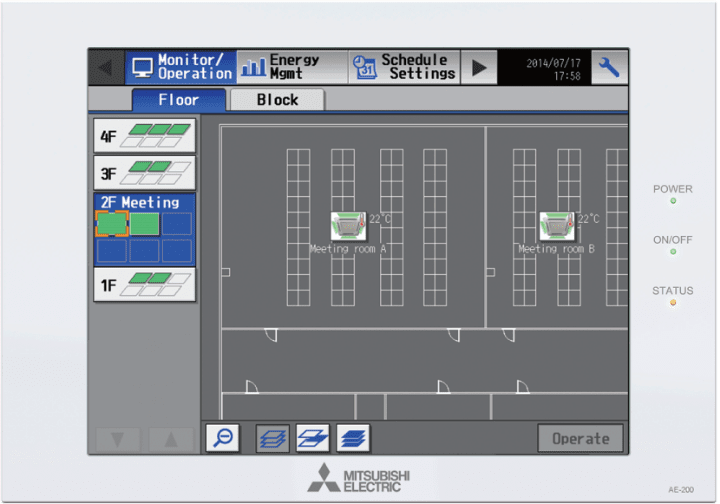Switch to the Block tab
Image resolution: width=720 pixels, height=504 pixels.
point(277,100)
